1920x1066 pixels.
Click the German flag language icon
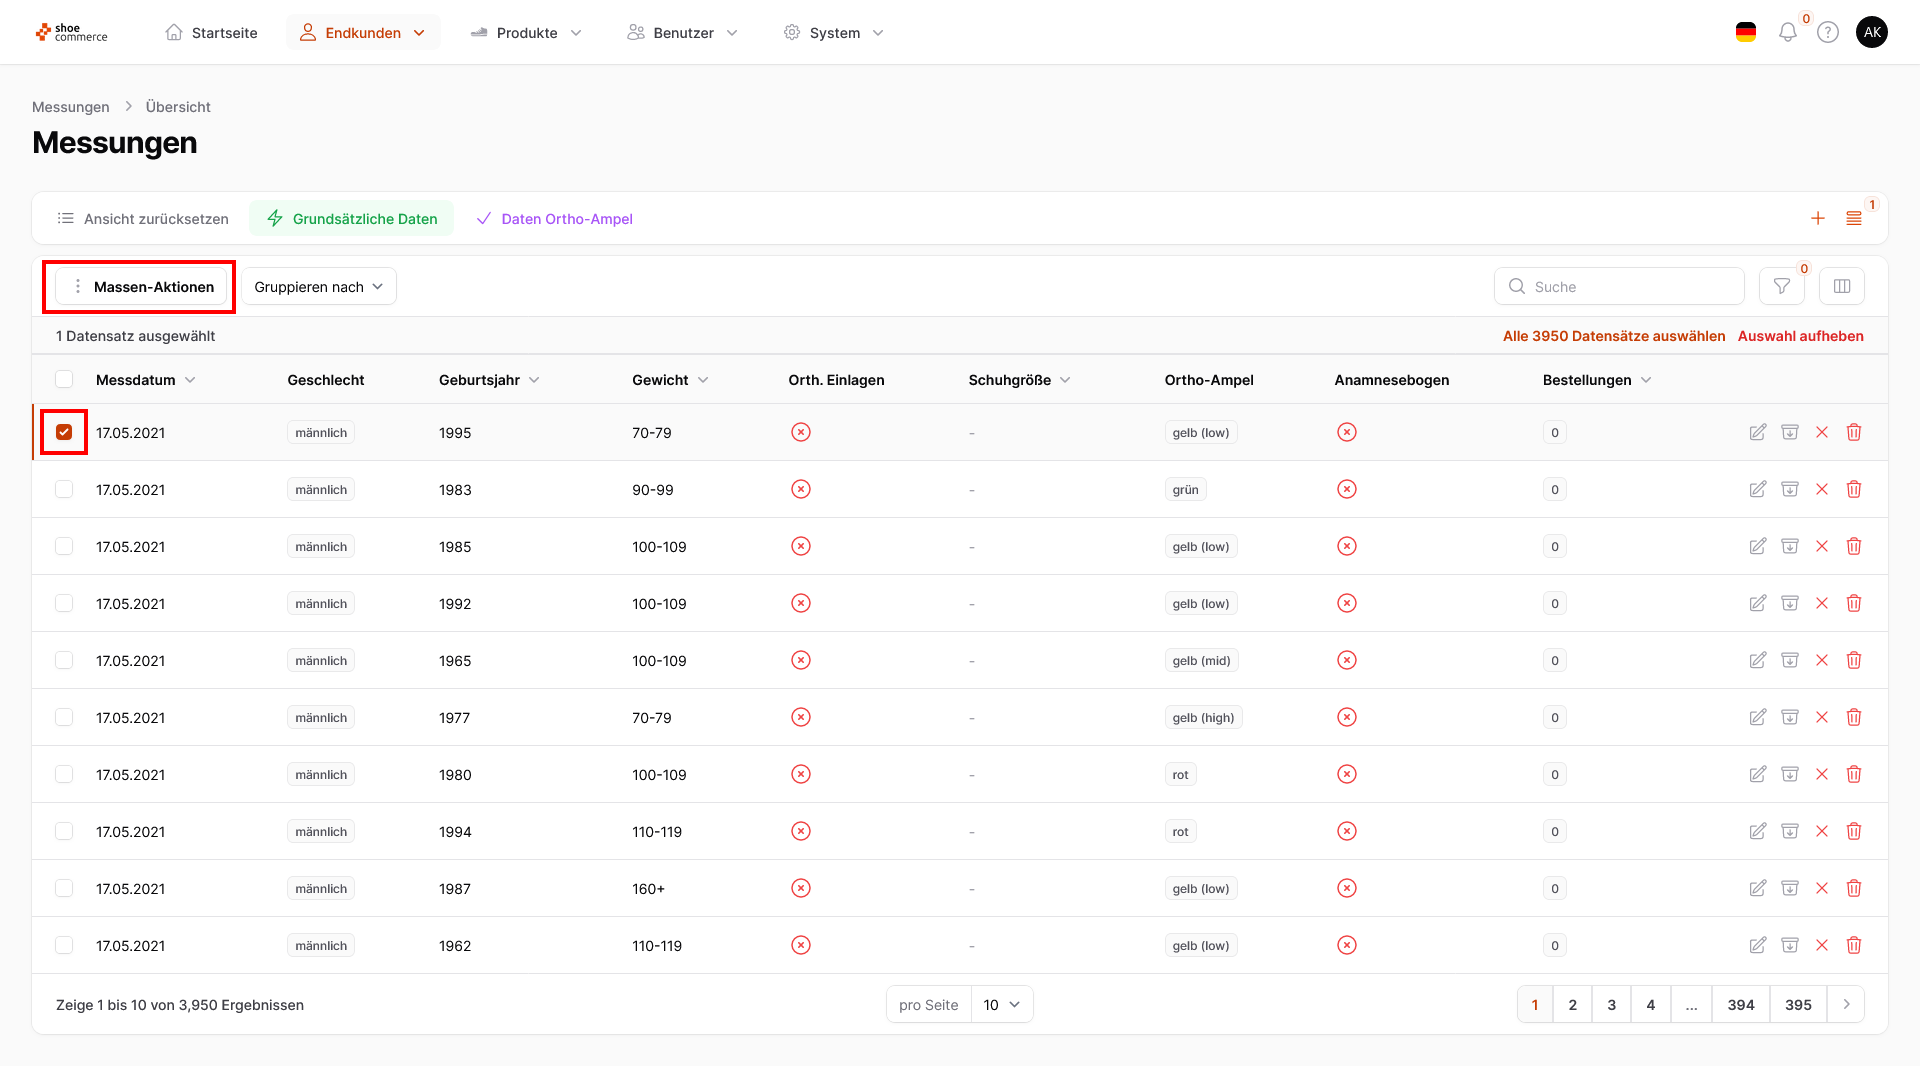coord(1745,33)
